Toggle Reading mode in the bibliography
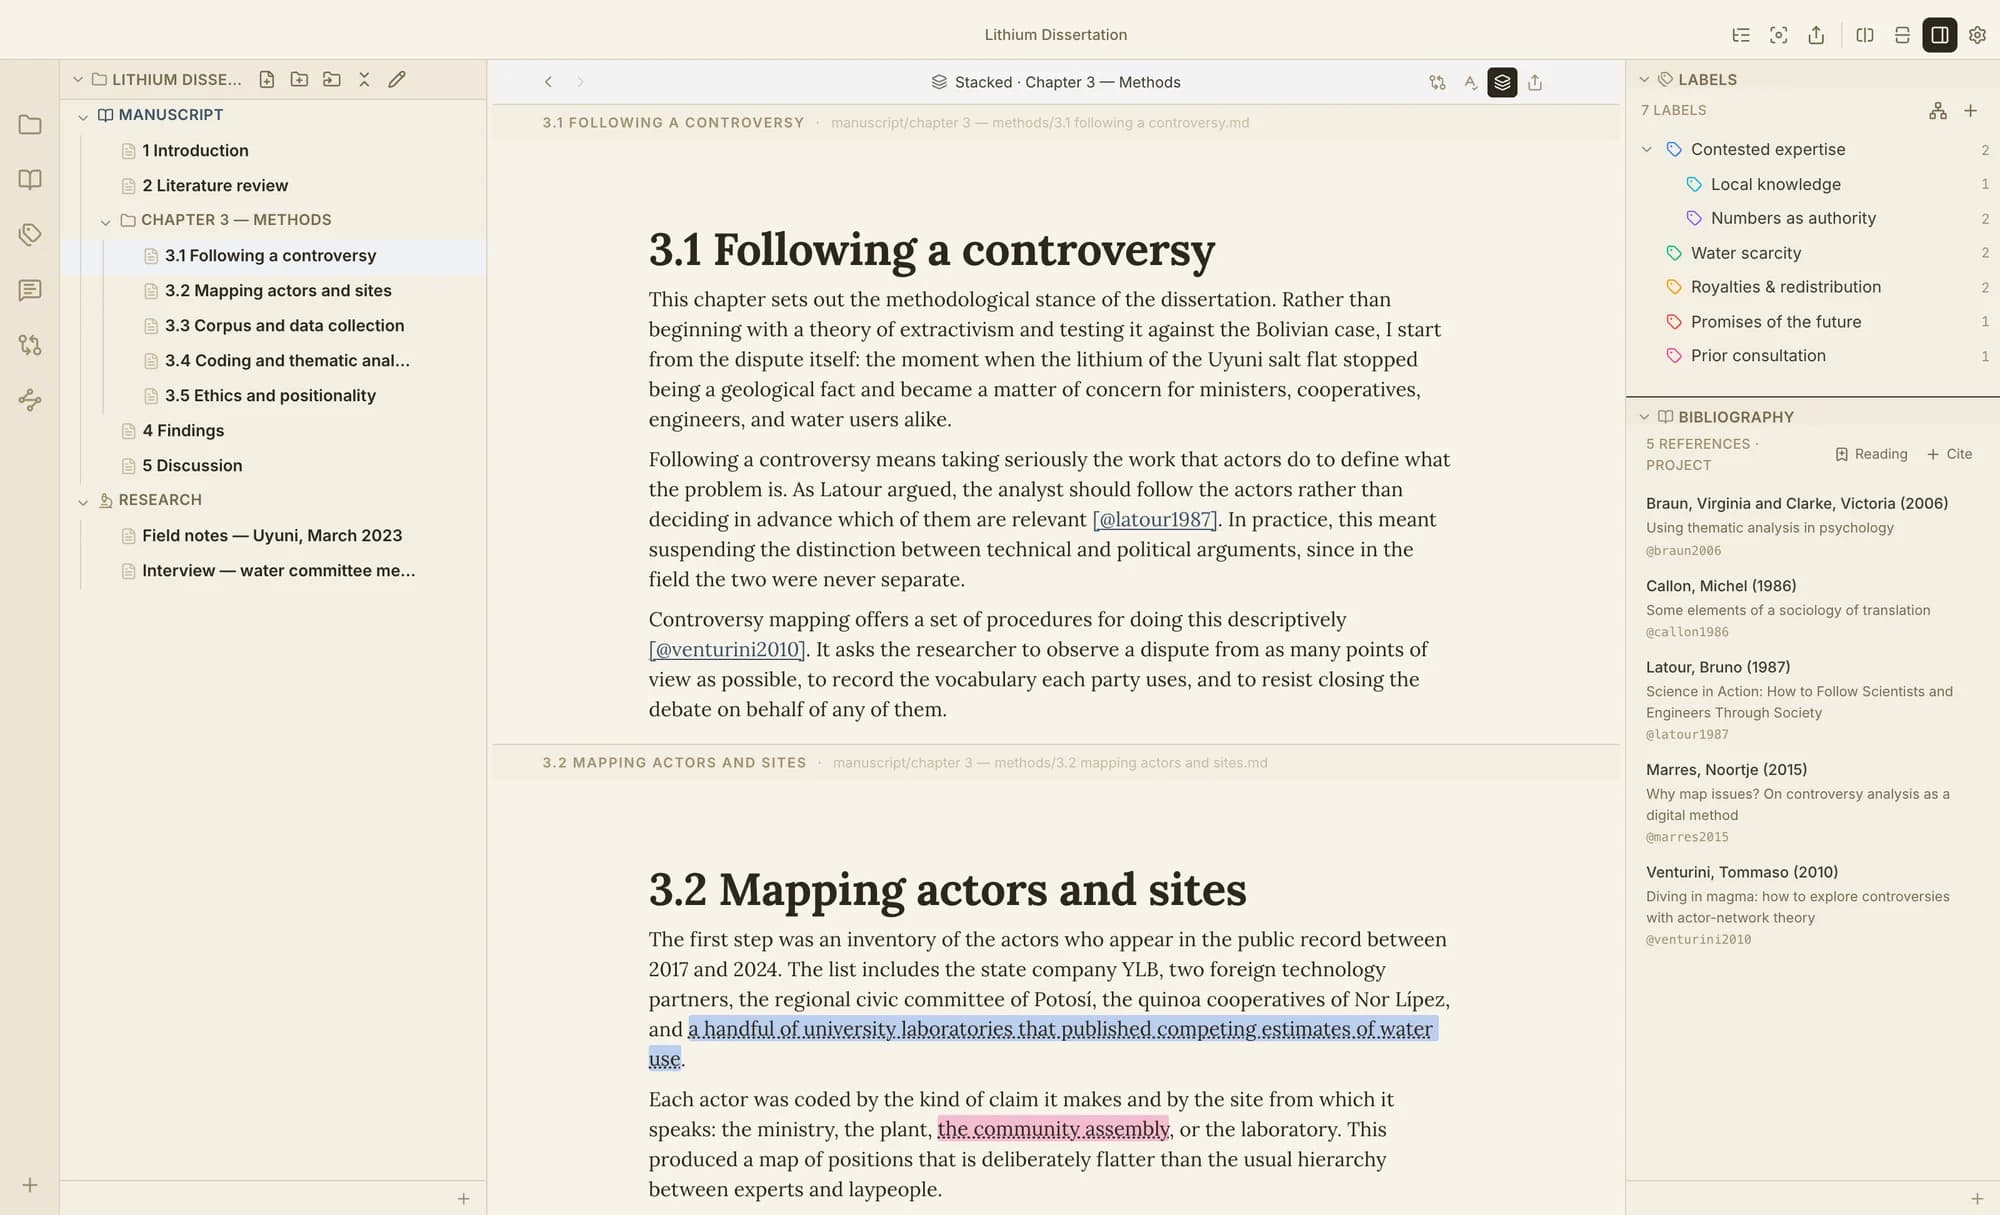This screenshot has height=1215, width=2000. [x=1871, y=454]
